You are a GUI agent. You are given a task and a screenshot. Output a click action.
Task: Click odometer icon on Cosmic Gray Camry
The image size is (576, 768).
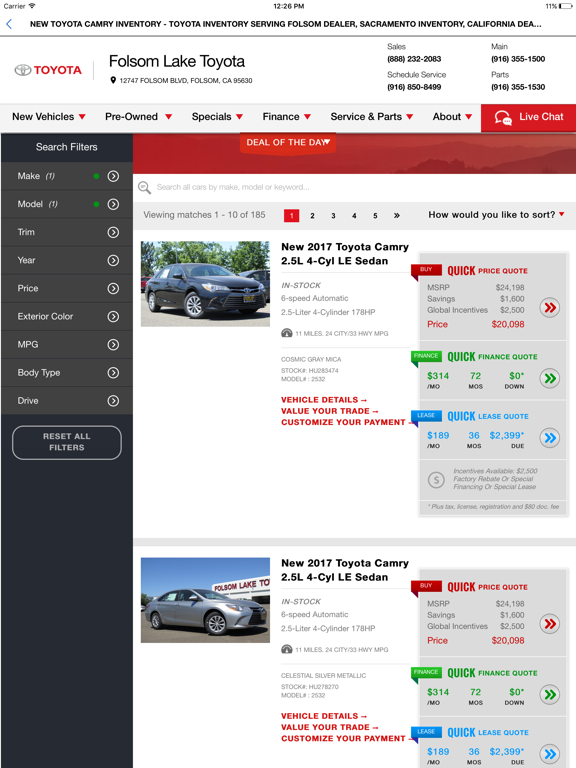pos(287,333)
